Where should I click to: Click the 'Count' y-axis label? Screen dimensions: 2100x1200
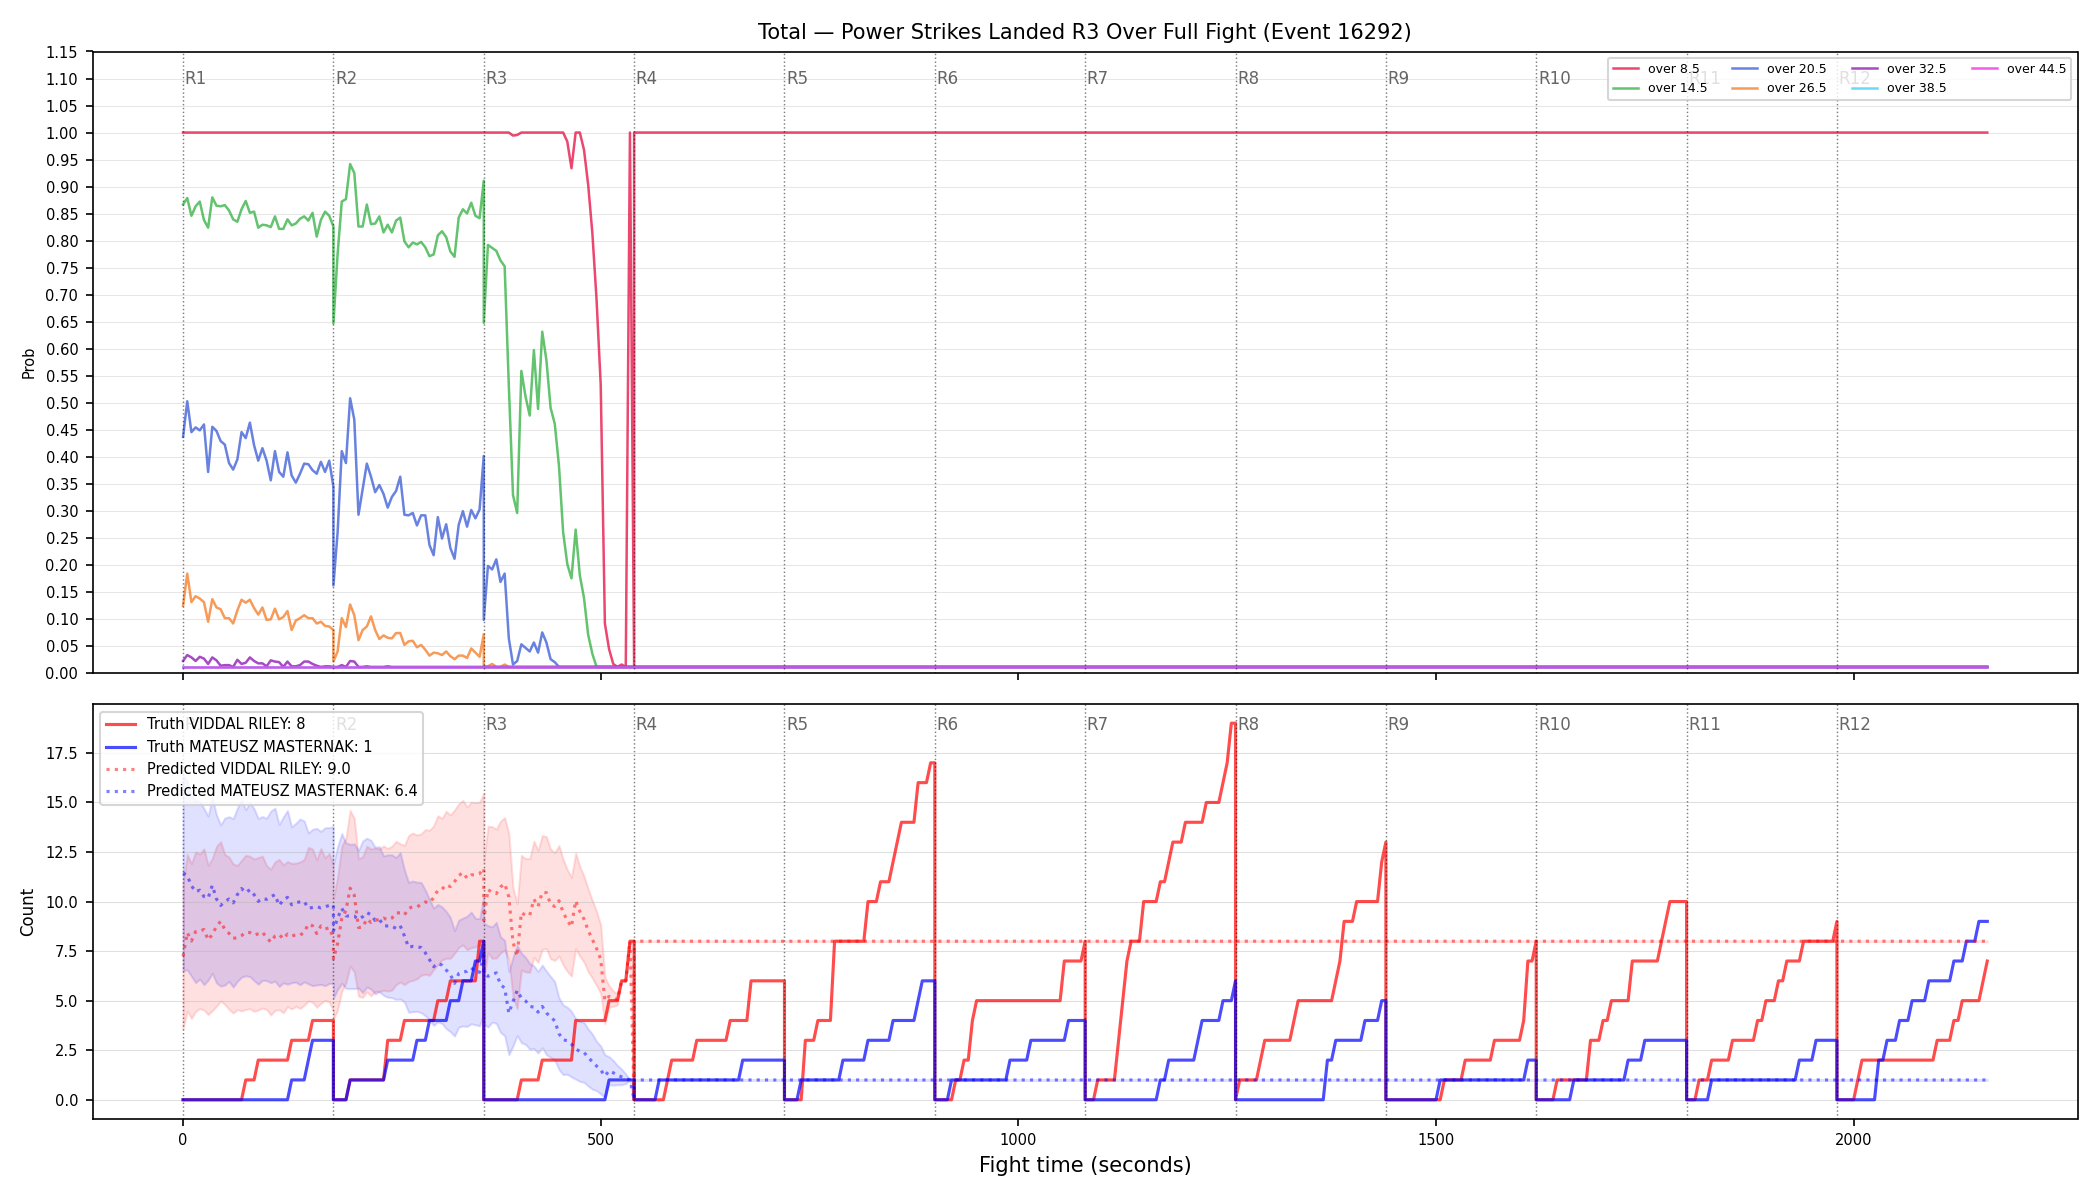tap(27, 912)
